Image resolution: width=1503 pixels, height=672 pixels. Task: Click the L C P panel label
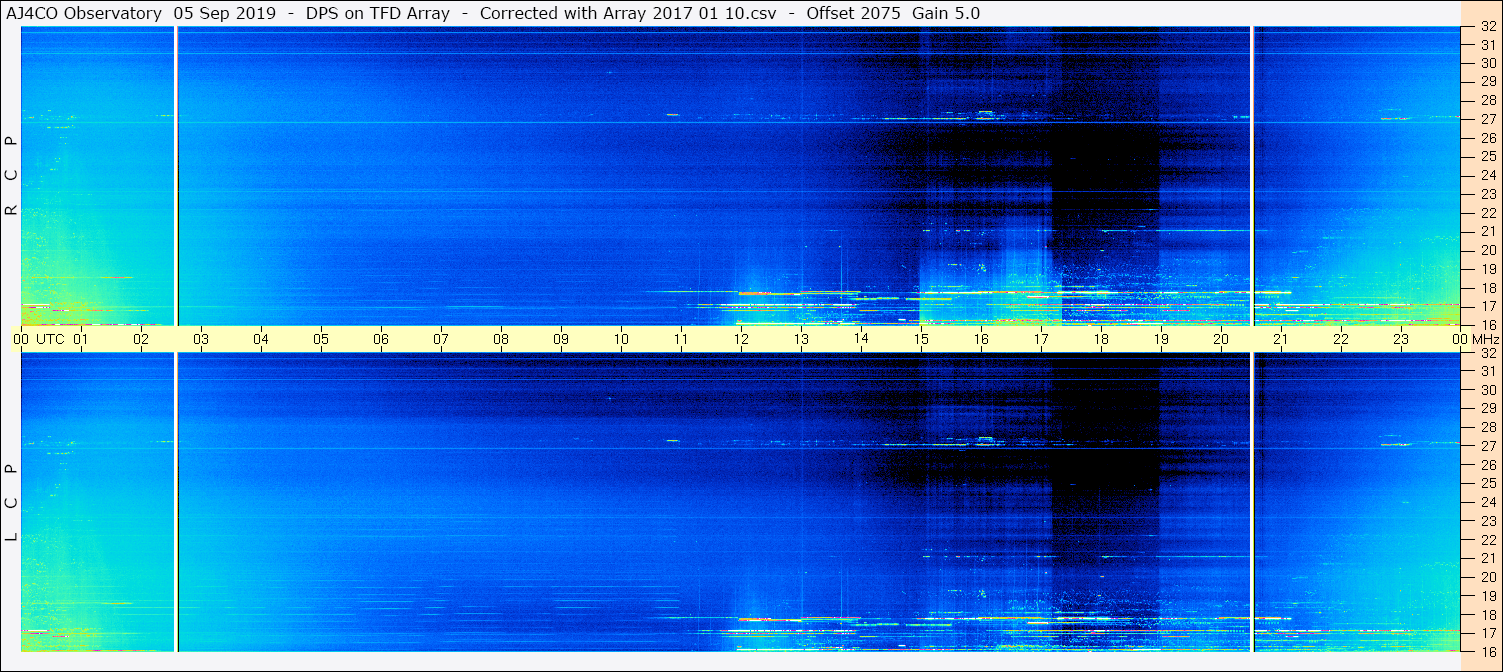tap(11, 502)
